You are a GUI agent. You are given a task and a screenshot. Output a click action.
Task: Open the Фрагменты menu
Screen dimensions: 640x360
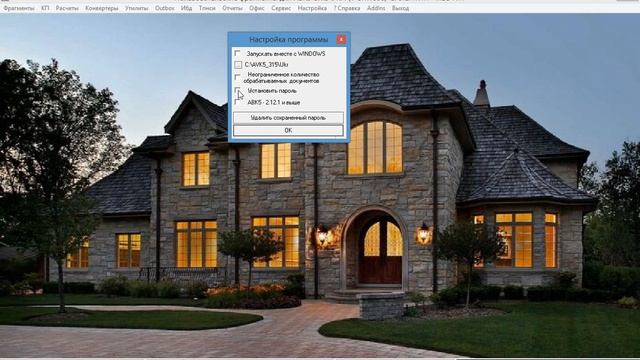19,8
